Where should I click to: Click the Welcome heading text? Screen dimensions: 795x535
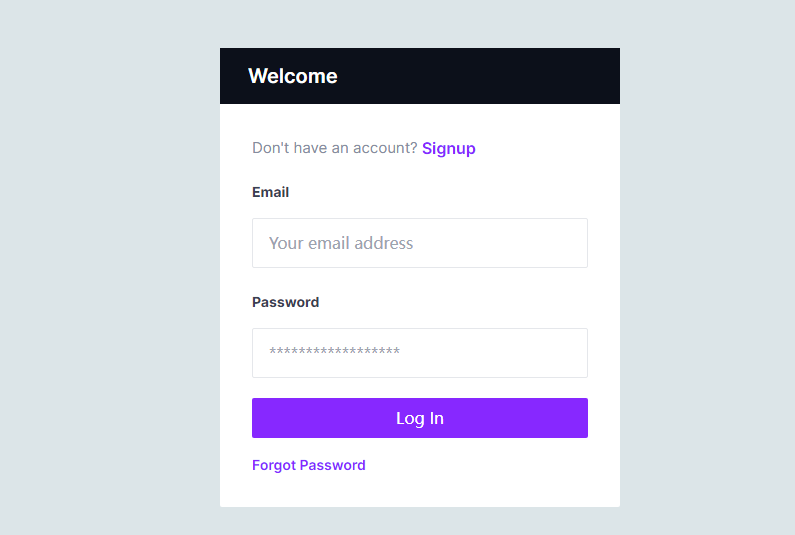(x=293, y=76)
